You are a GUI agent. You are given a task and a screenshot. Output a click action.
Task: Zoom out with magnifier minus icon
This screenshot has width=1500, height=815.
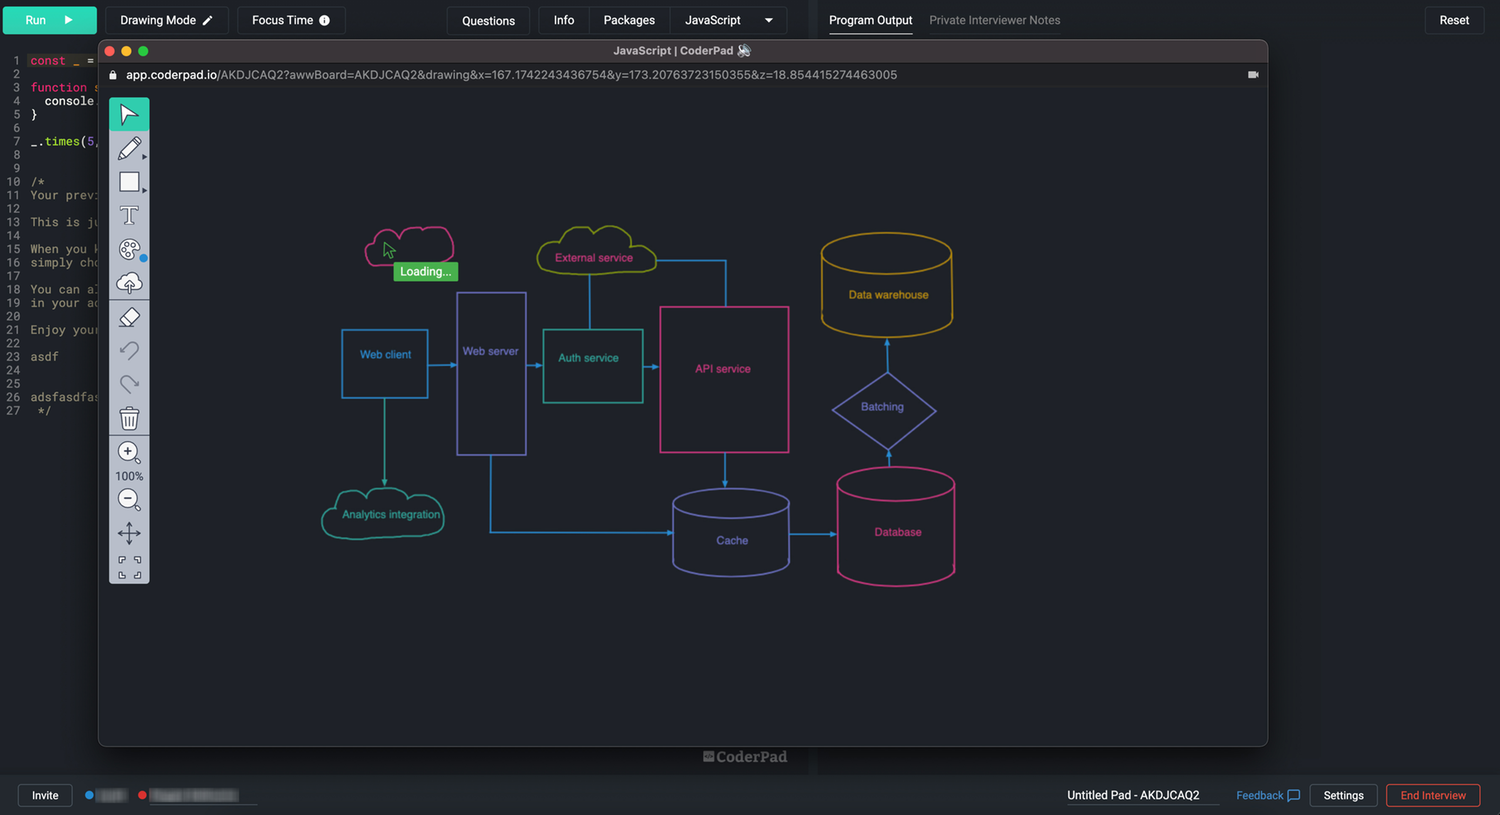click(128, 498)
